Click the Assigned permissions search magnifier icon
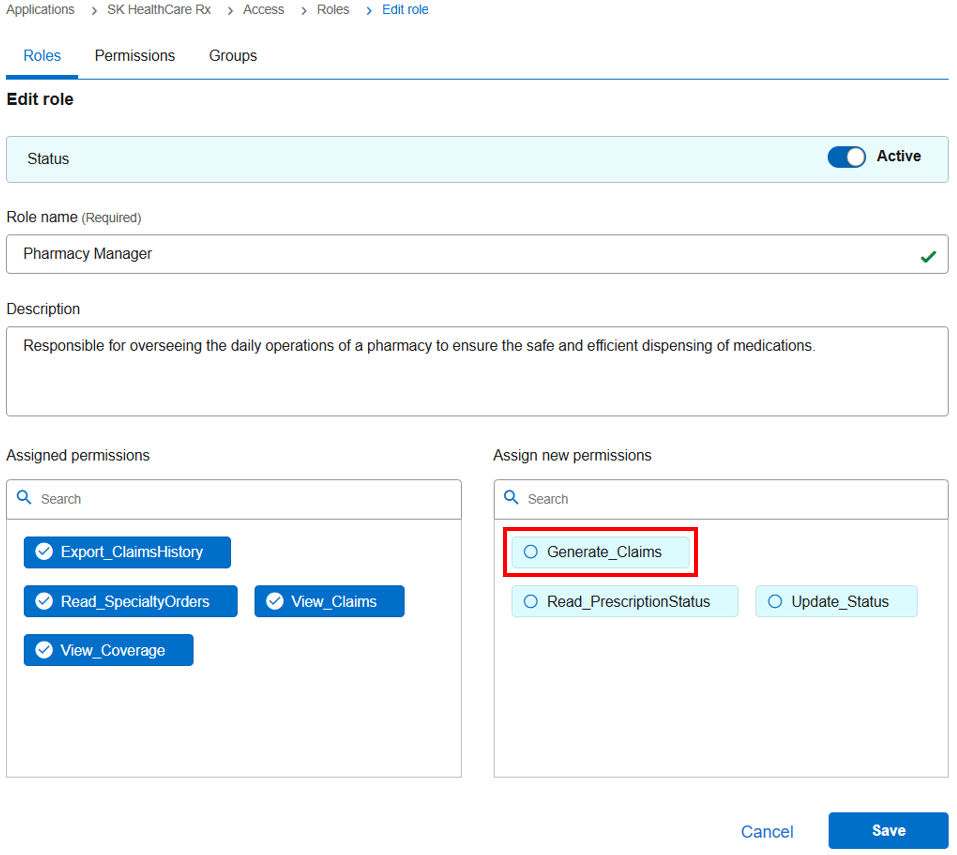 (24, 497)
